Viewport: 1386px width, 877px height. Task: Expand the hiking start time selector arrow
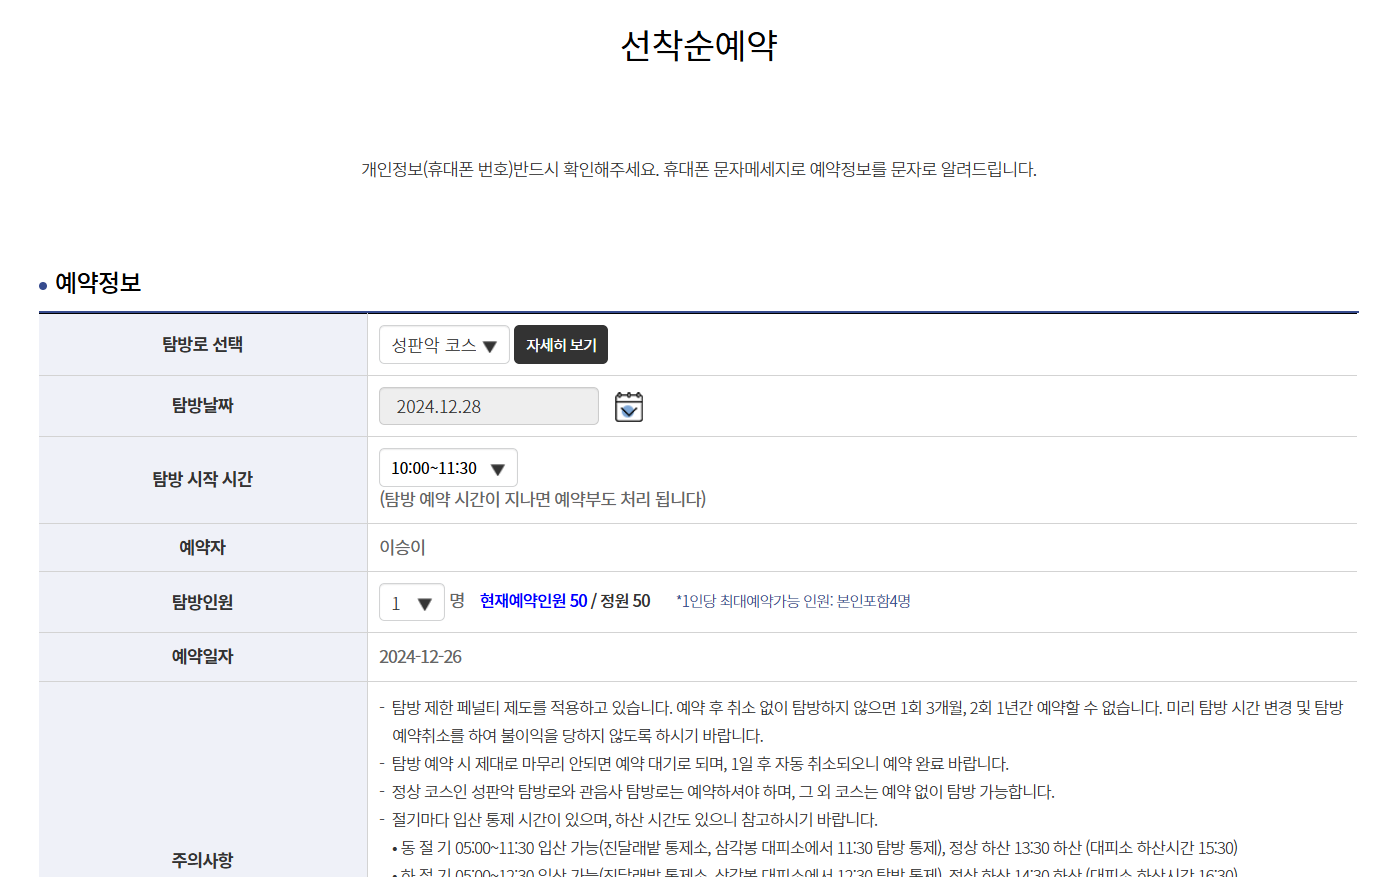pyautogui.click(x=498, y=467)
